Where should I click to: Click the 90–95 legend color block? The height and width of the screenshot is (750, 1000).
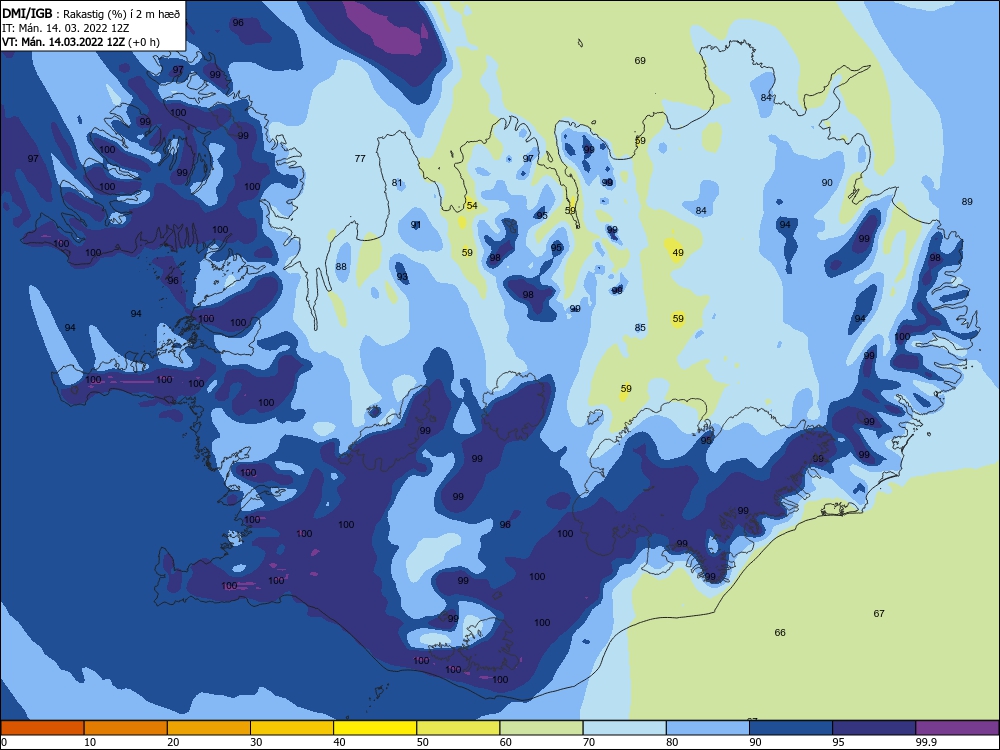791,728
